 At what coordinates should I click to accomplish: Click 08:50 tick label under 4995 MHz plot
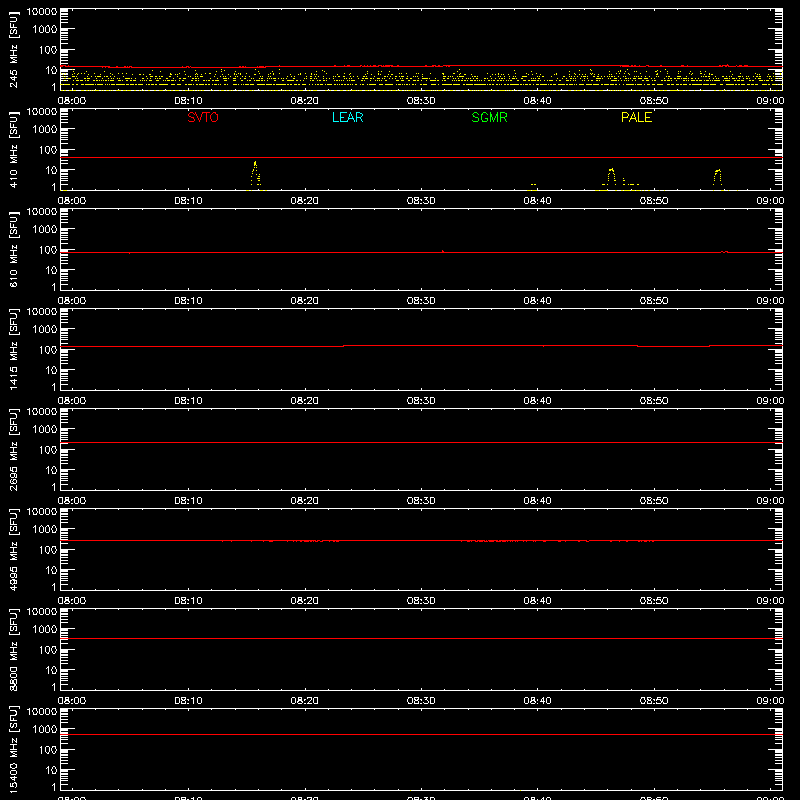[654, 601]
